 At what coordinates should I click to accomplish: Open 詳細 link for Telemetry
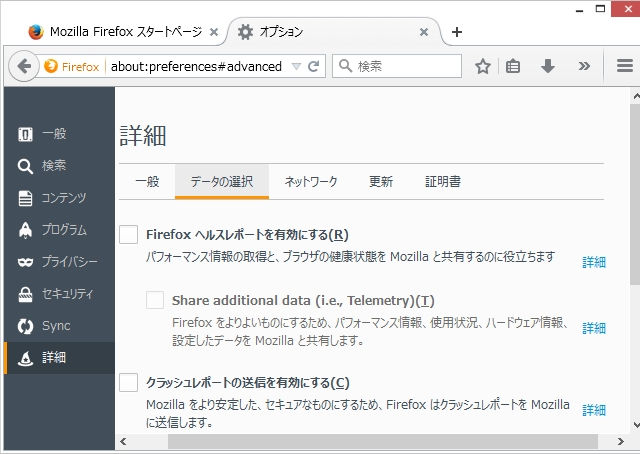click(x=594, y=328)
